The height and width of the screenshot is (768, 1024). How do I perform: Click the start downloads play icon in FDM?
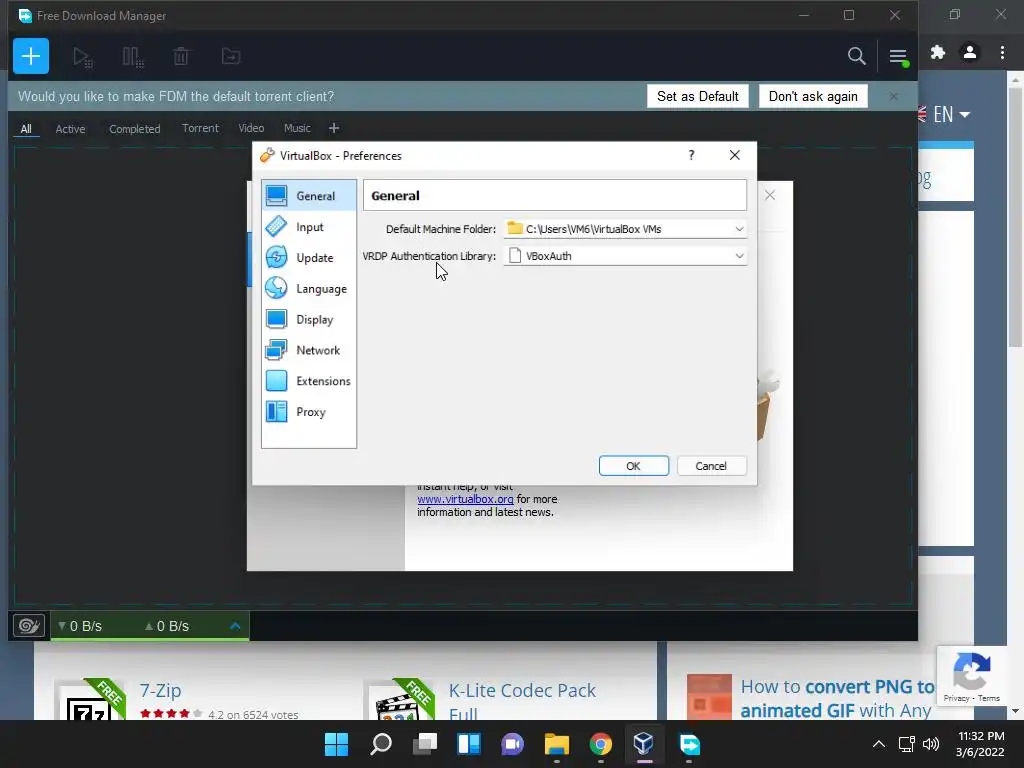click(x=82, y=57)
